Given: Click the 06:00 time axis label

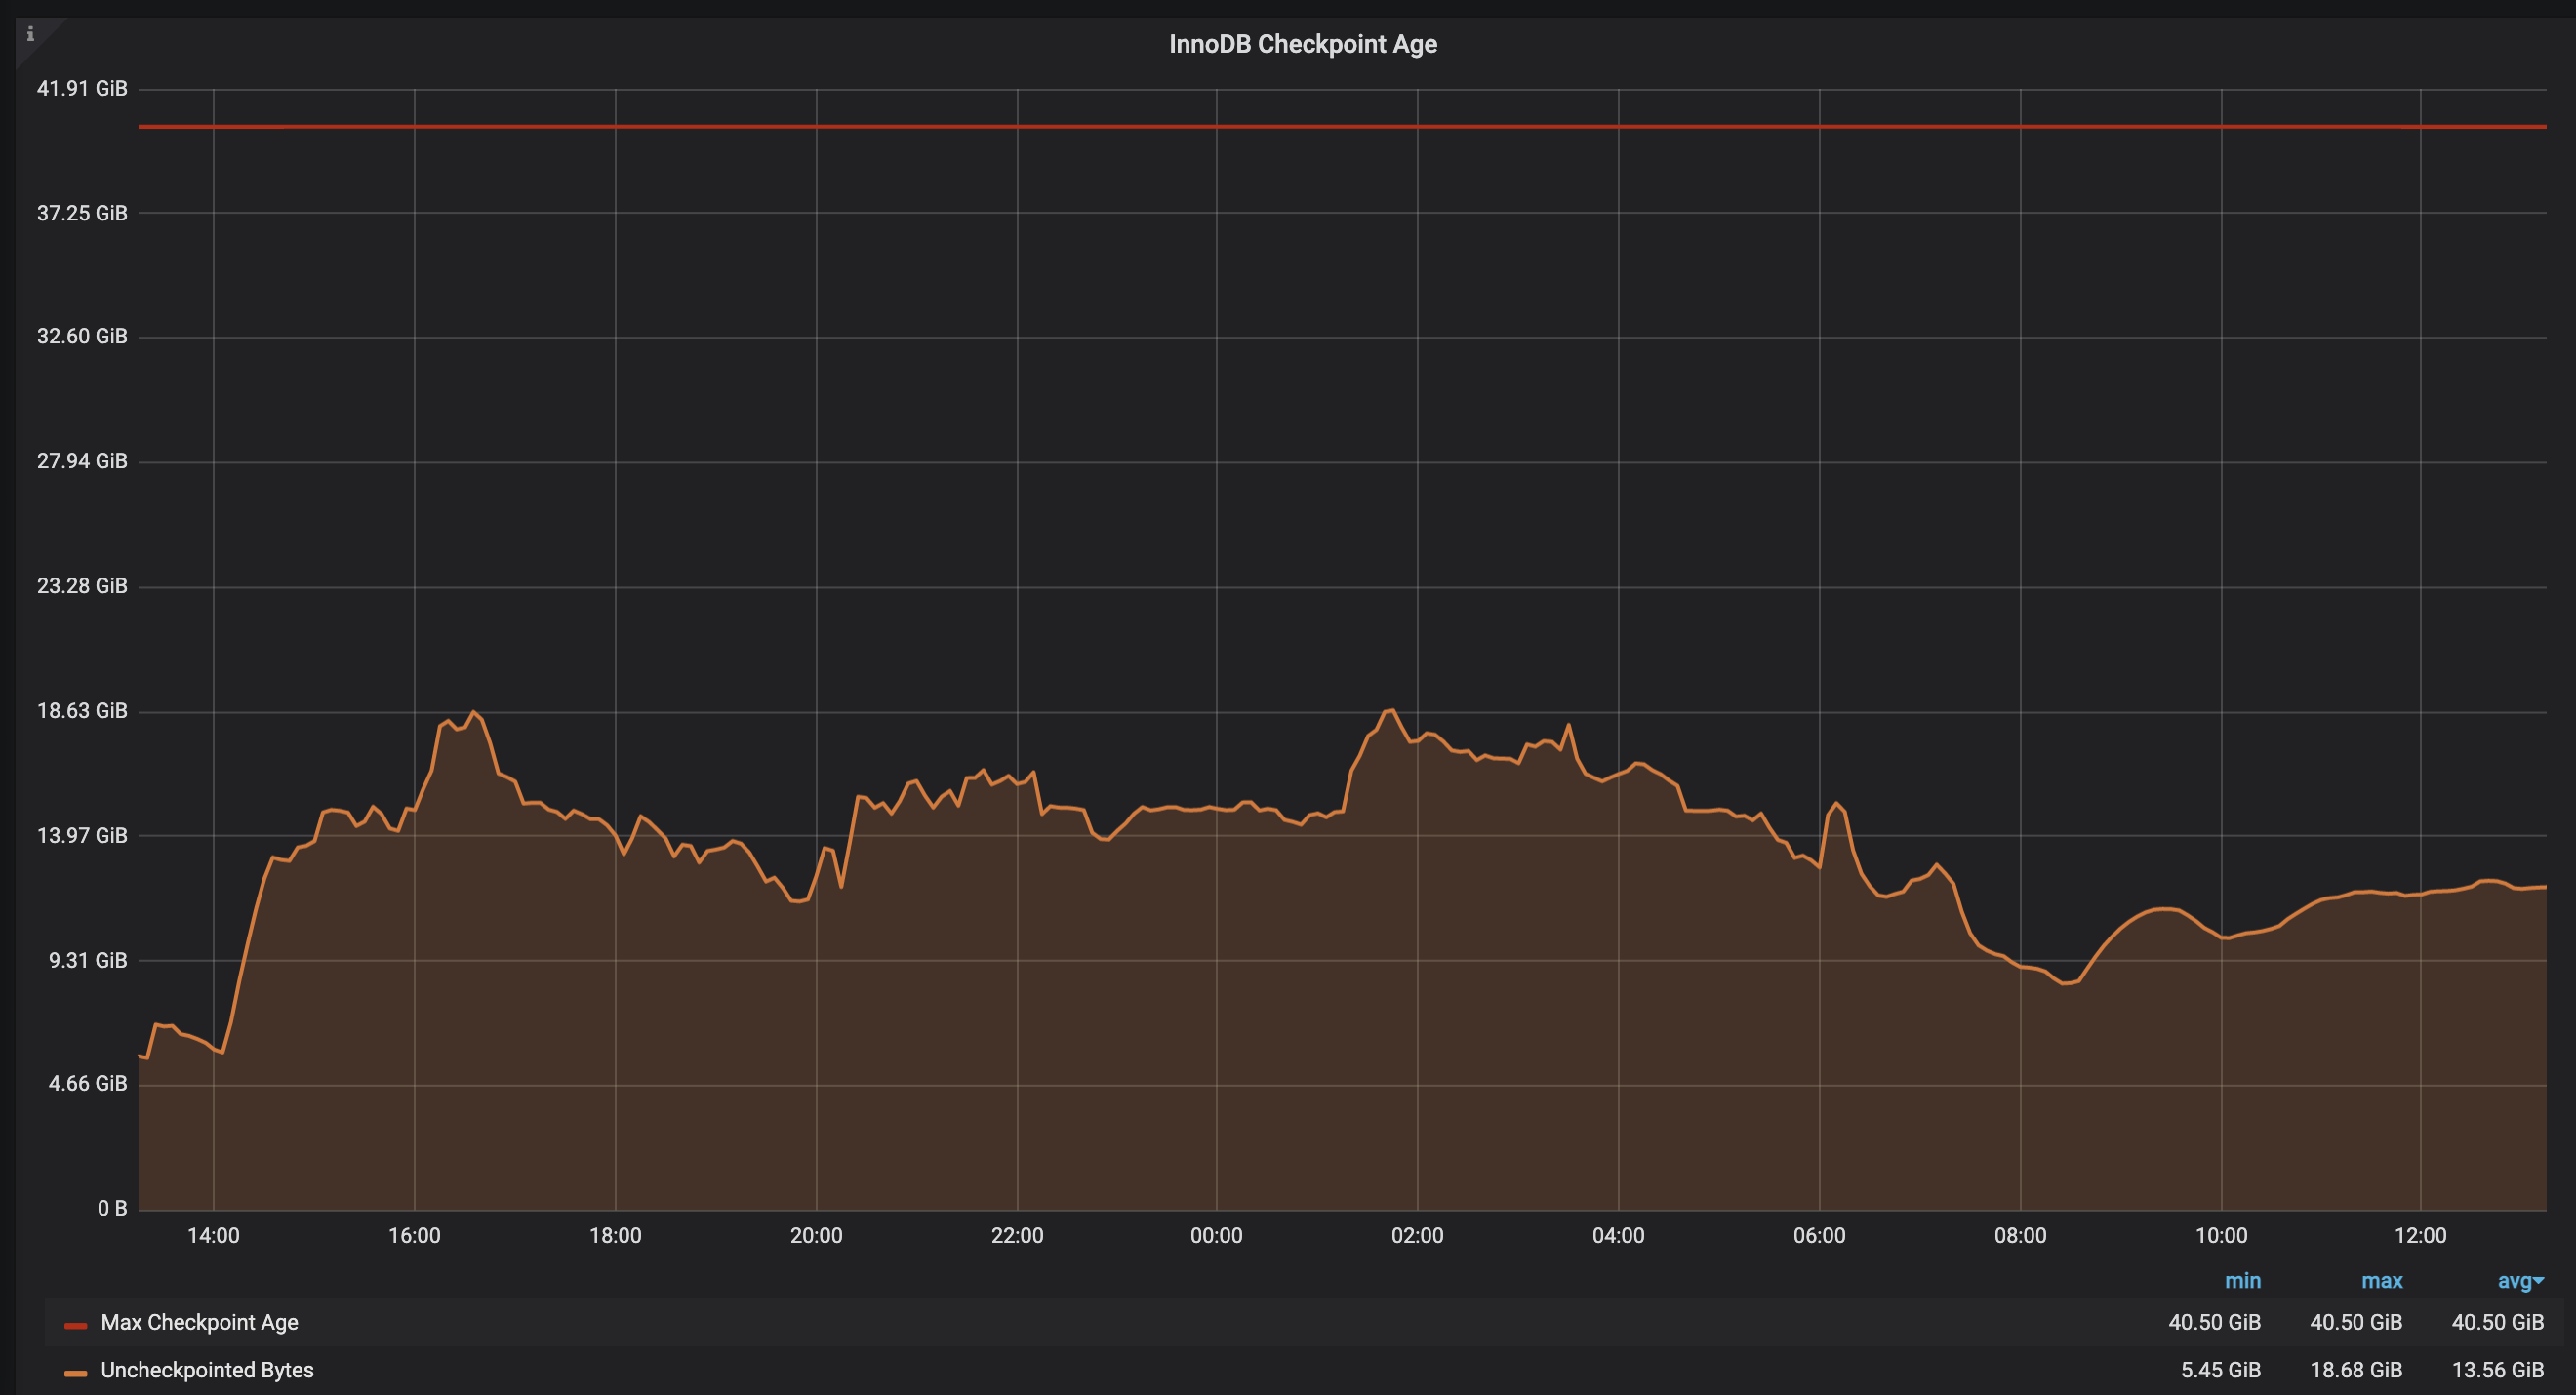Looking at the screenshot, I should tap(1819, 1235).
